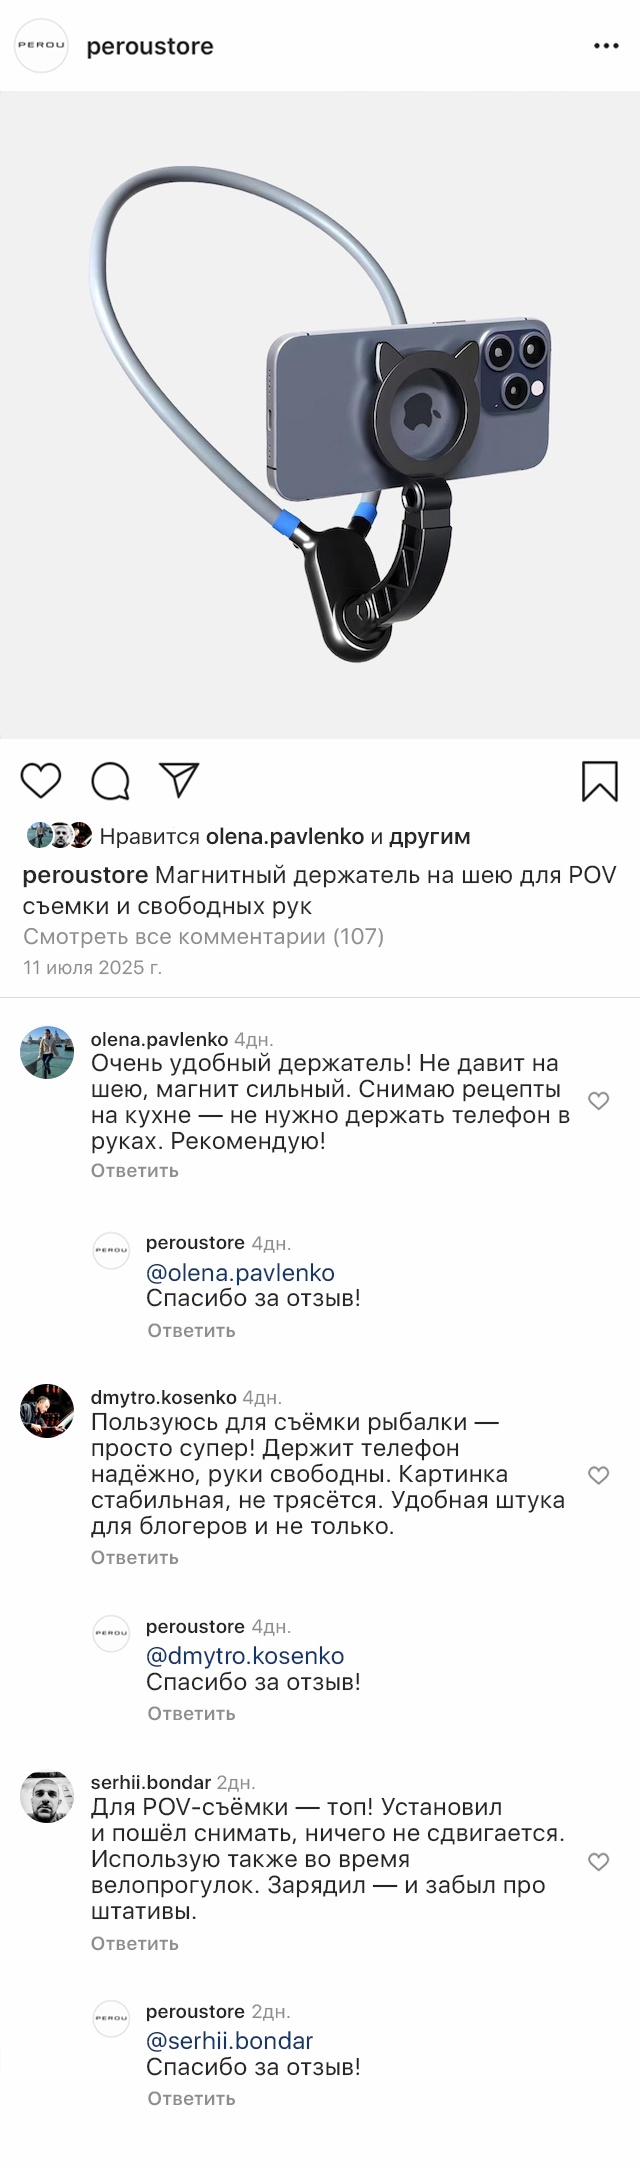Like the post with heart icon
The height and width of the screenshot is (2169, 640).
[x=41, y=780]
